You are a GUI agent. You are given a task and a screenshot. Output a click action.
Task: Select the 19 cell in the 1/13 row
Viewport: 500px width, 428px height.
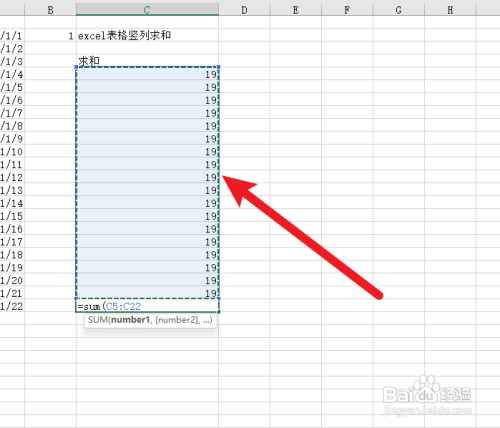pos(147,190)
